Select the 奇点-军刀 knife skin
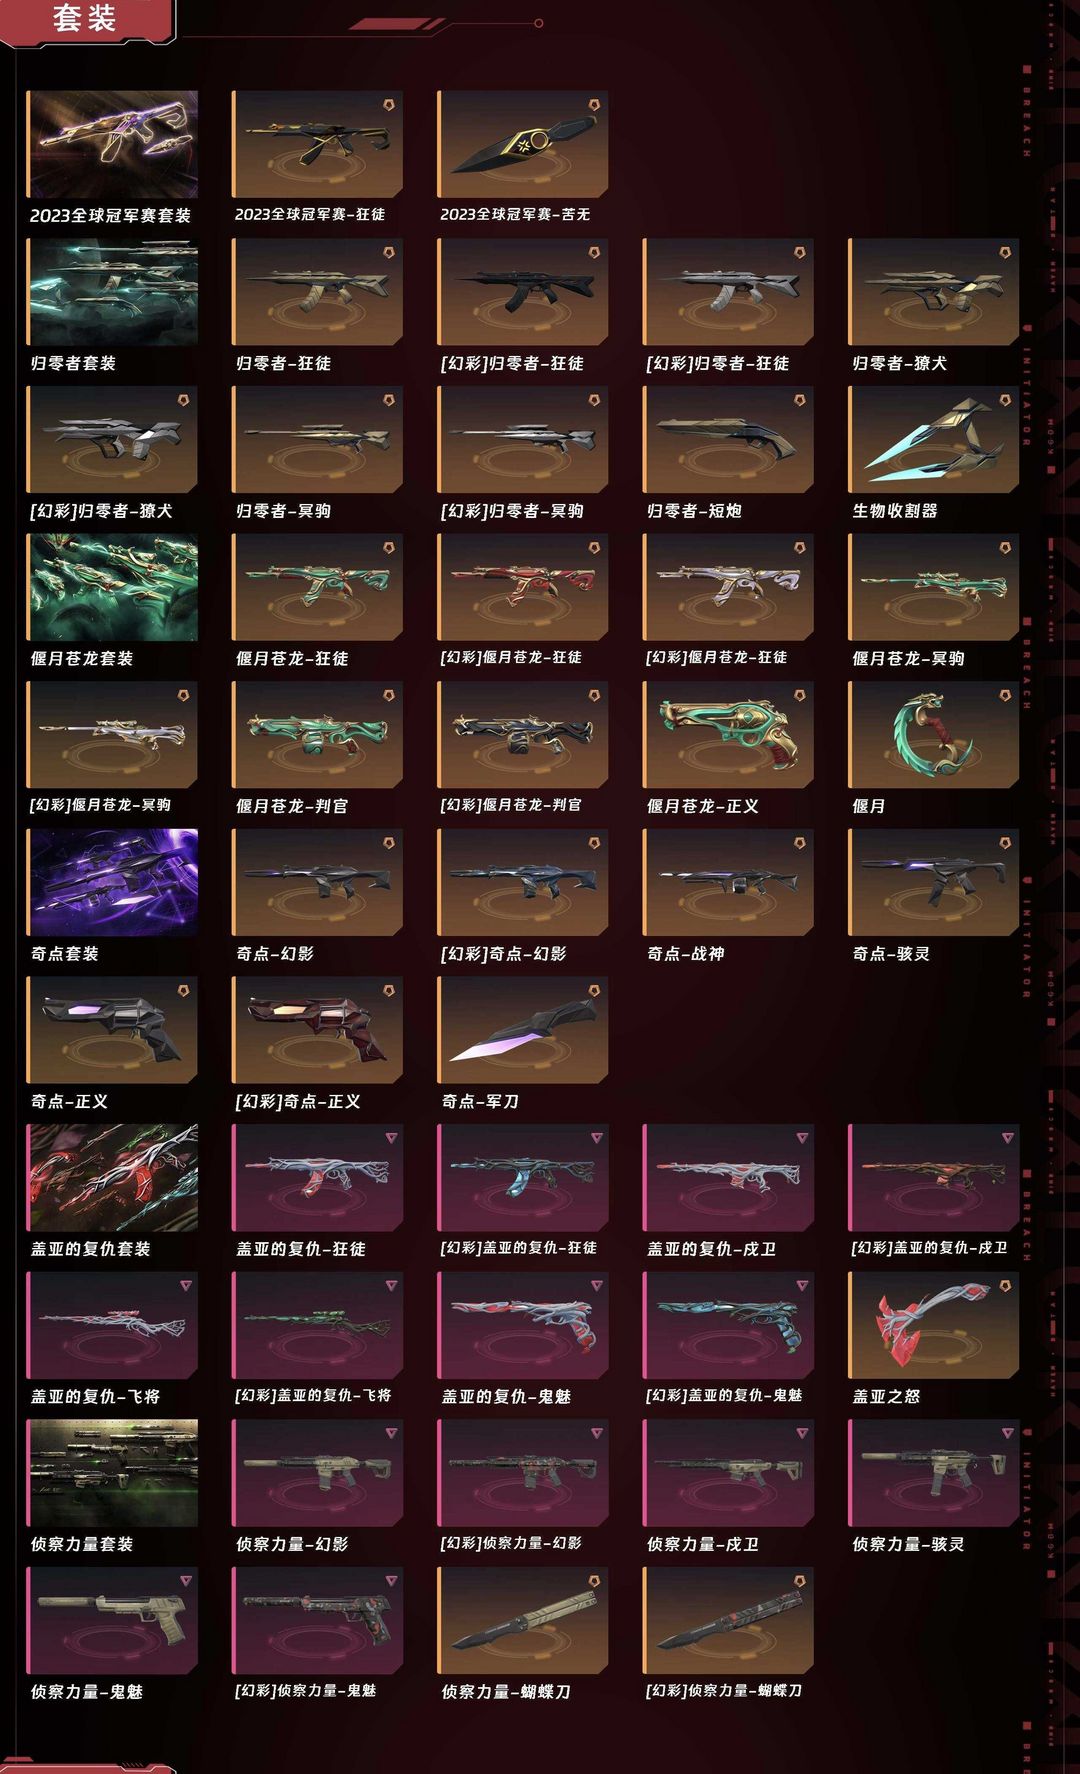Screen dimensions: 1080x1774 click(x=523, y=1030)
